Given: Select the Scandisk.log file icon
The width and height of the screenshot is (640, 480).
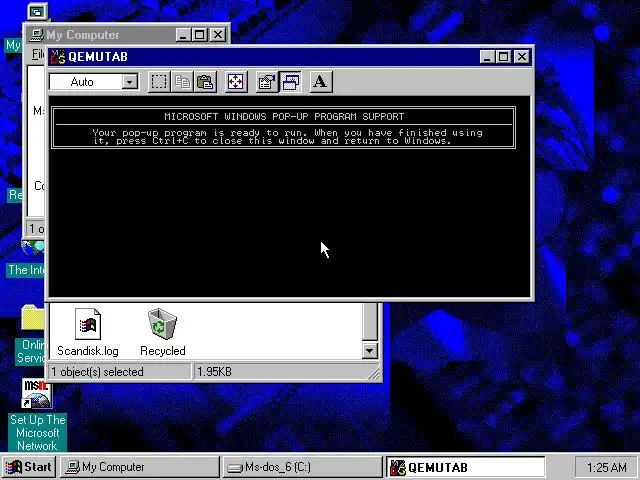Looking at the screenshot, I should click(x=88, y=324).
